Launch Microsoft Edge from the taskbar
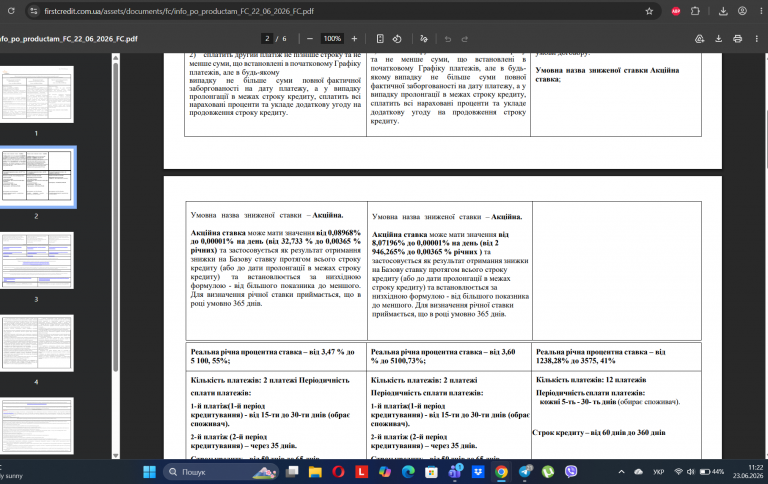768x484 pixels. [408, 472]
